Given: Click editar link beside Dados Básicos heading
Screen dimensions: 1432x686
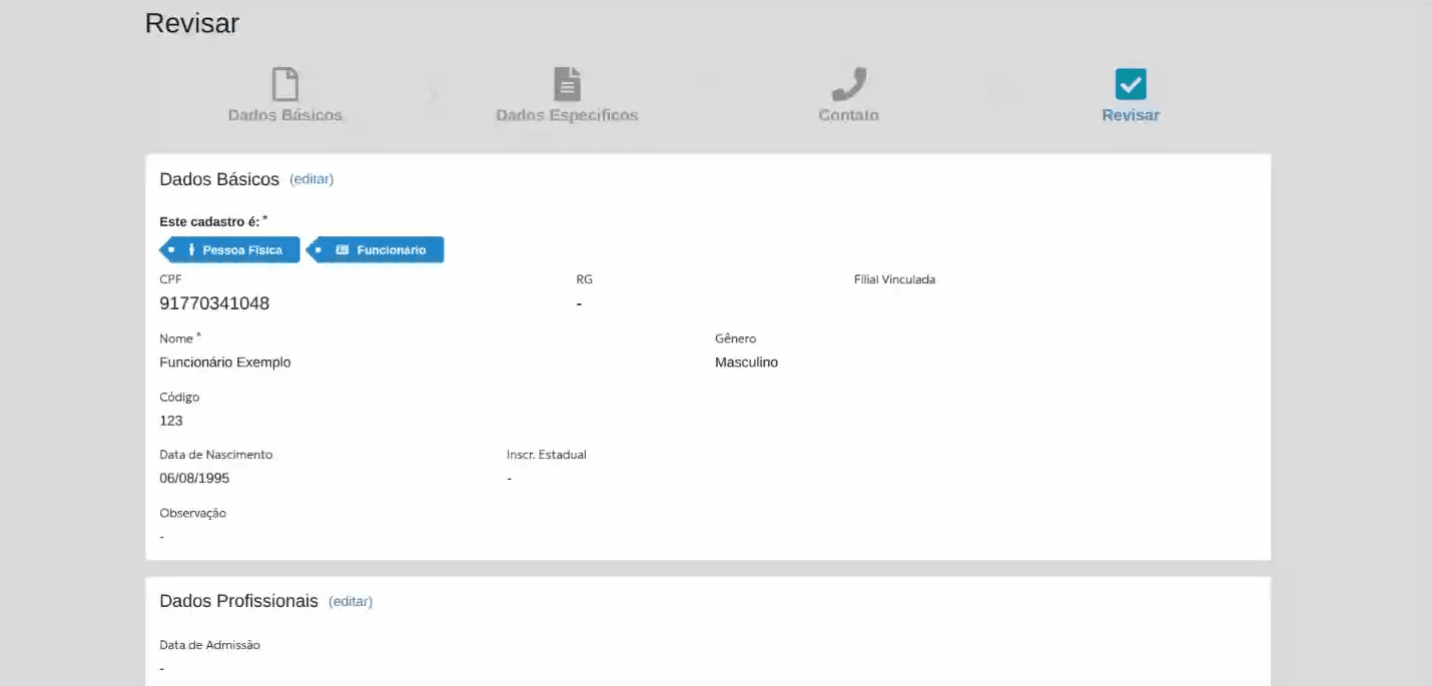Looking at the screenshot, I should click(x=311, y=180).
